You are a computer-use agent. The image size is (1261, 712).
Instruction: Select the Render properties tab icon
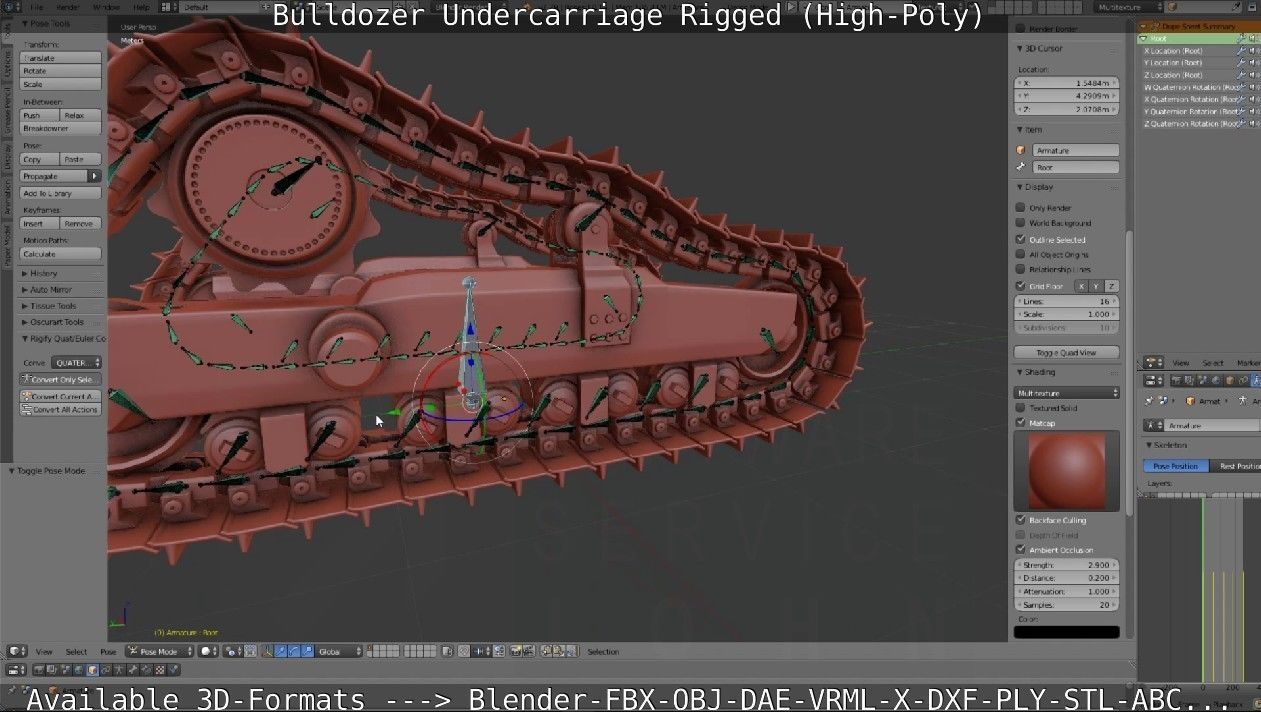point(38,670)
